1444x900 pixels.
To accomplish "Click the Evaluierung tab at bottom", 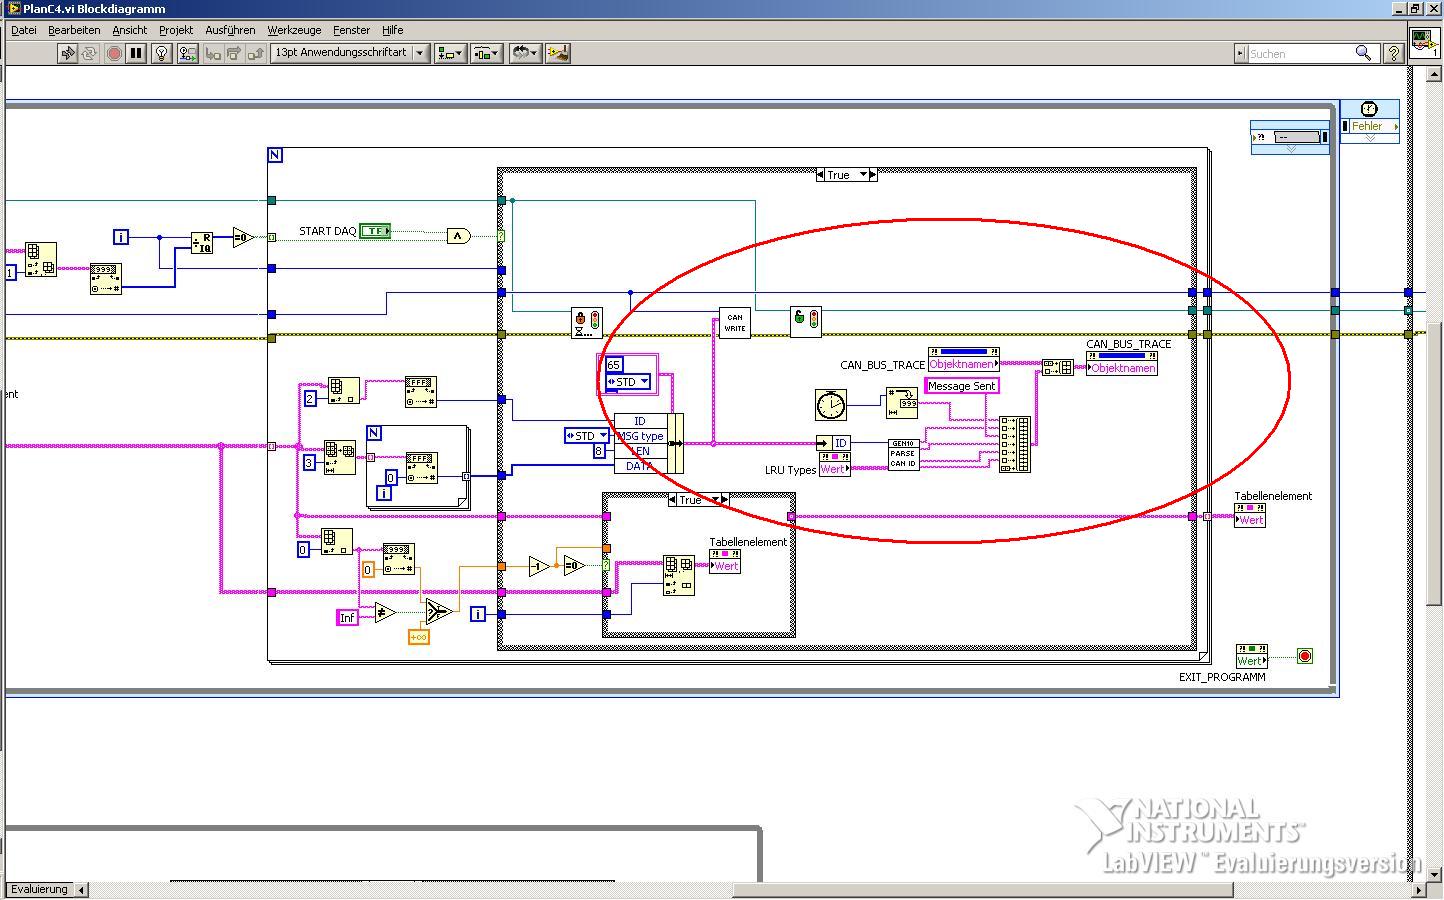I will pos(39,889).
